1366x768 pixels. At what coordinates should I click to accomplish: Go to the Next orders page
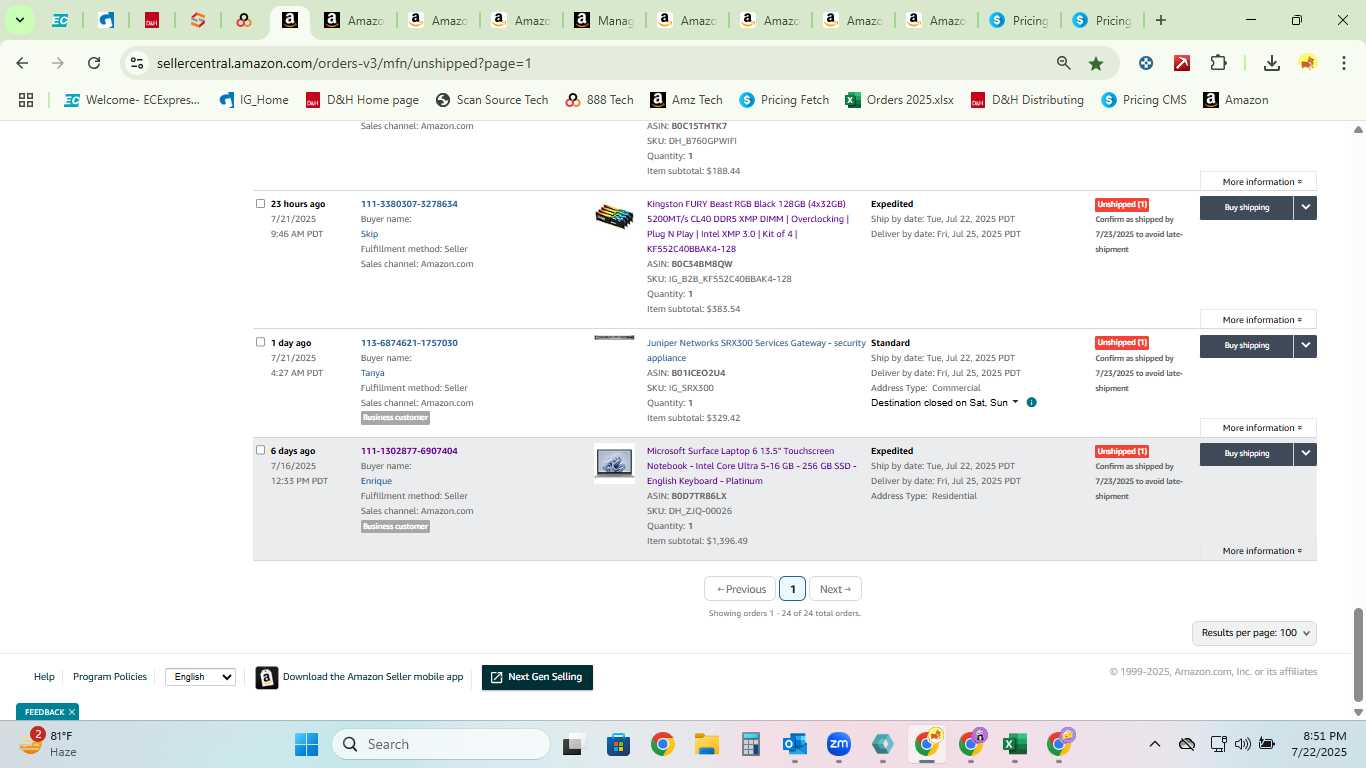click(x=835, y=589)
